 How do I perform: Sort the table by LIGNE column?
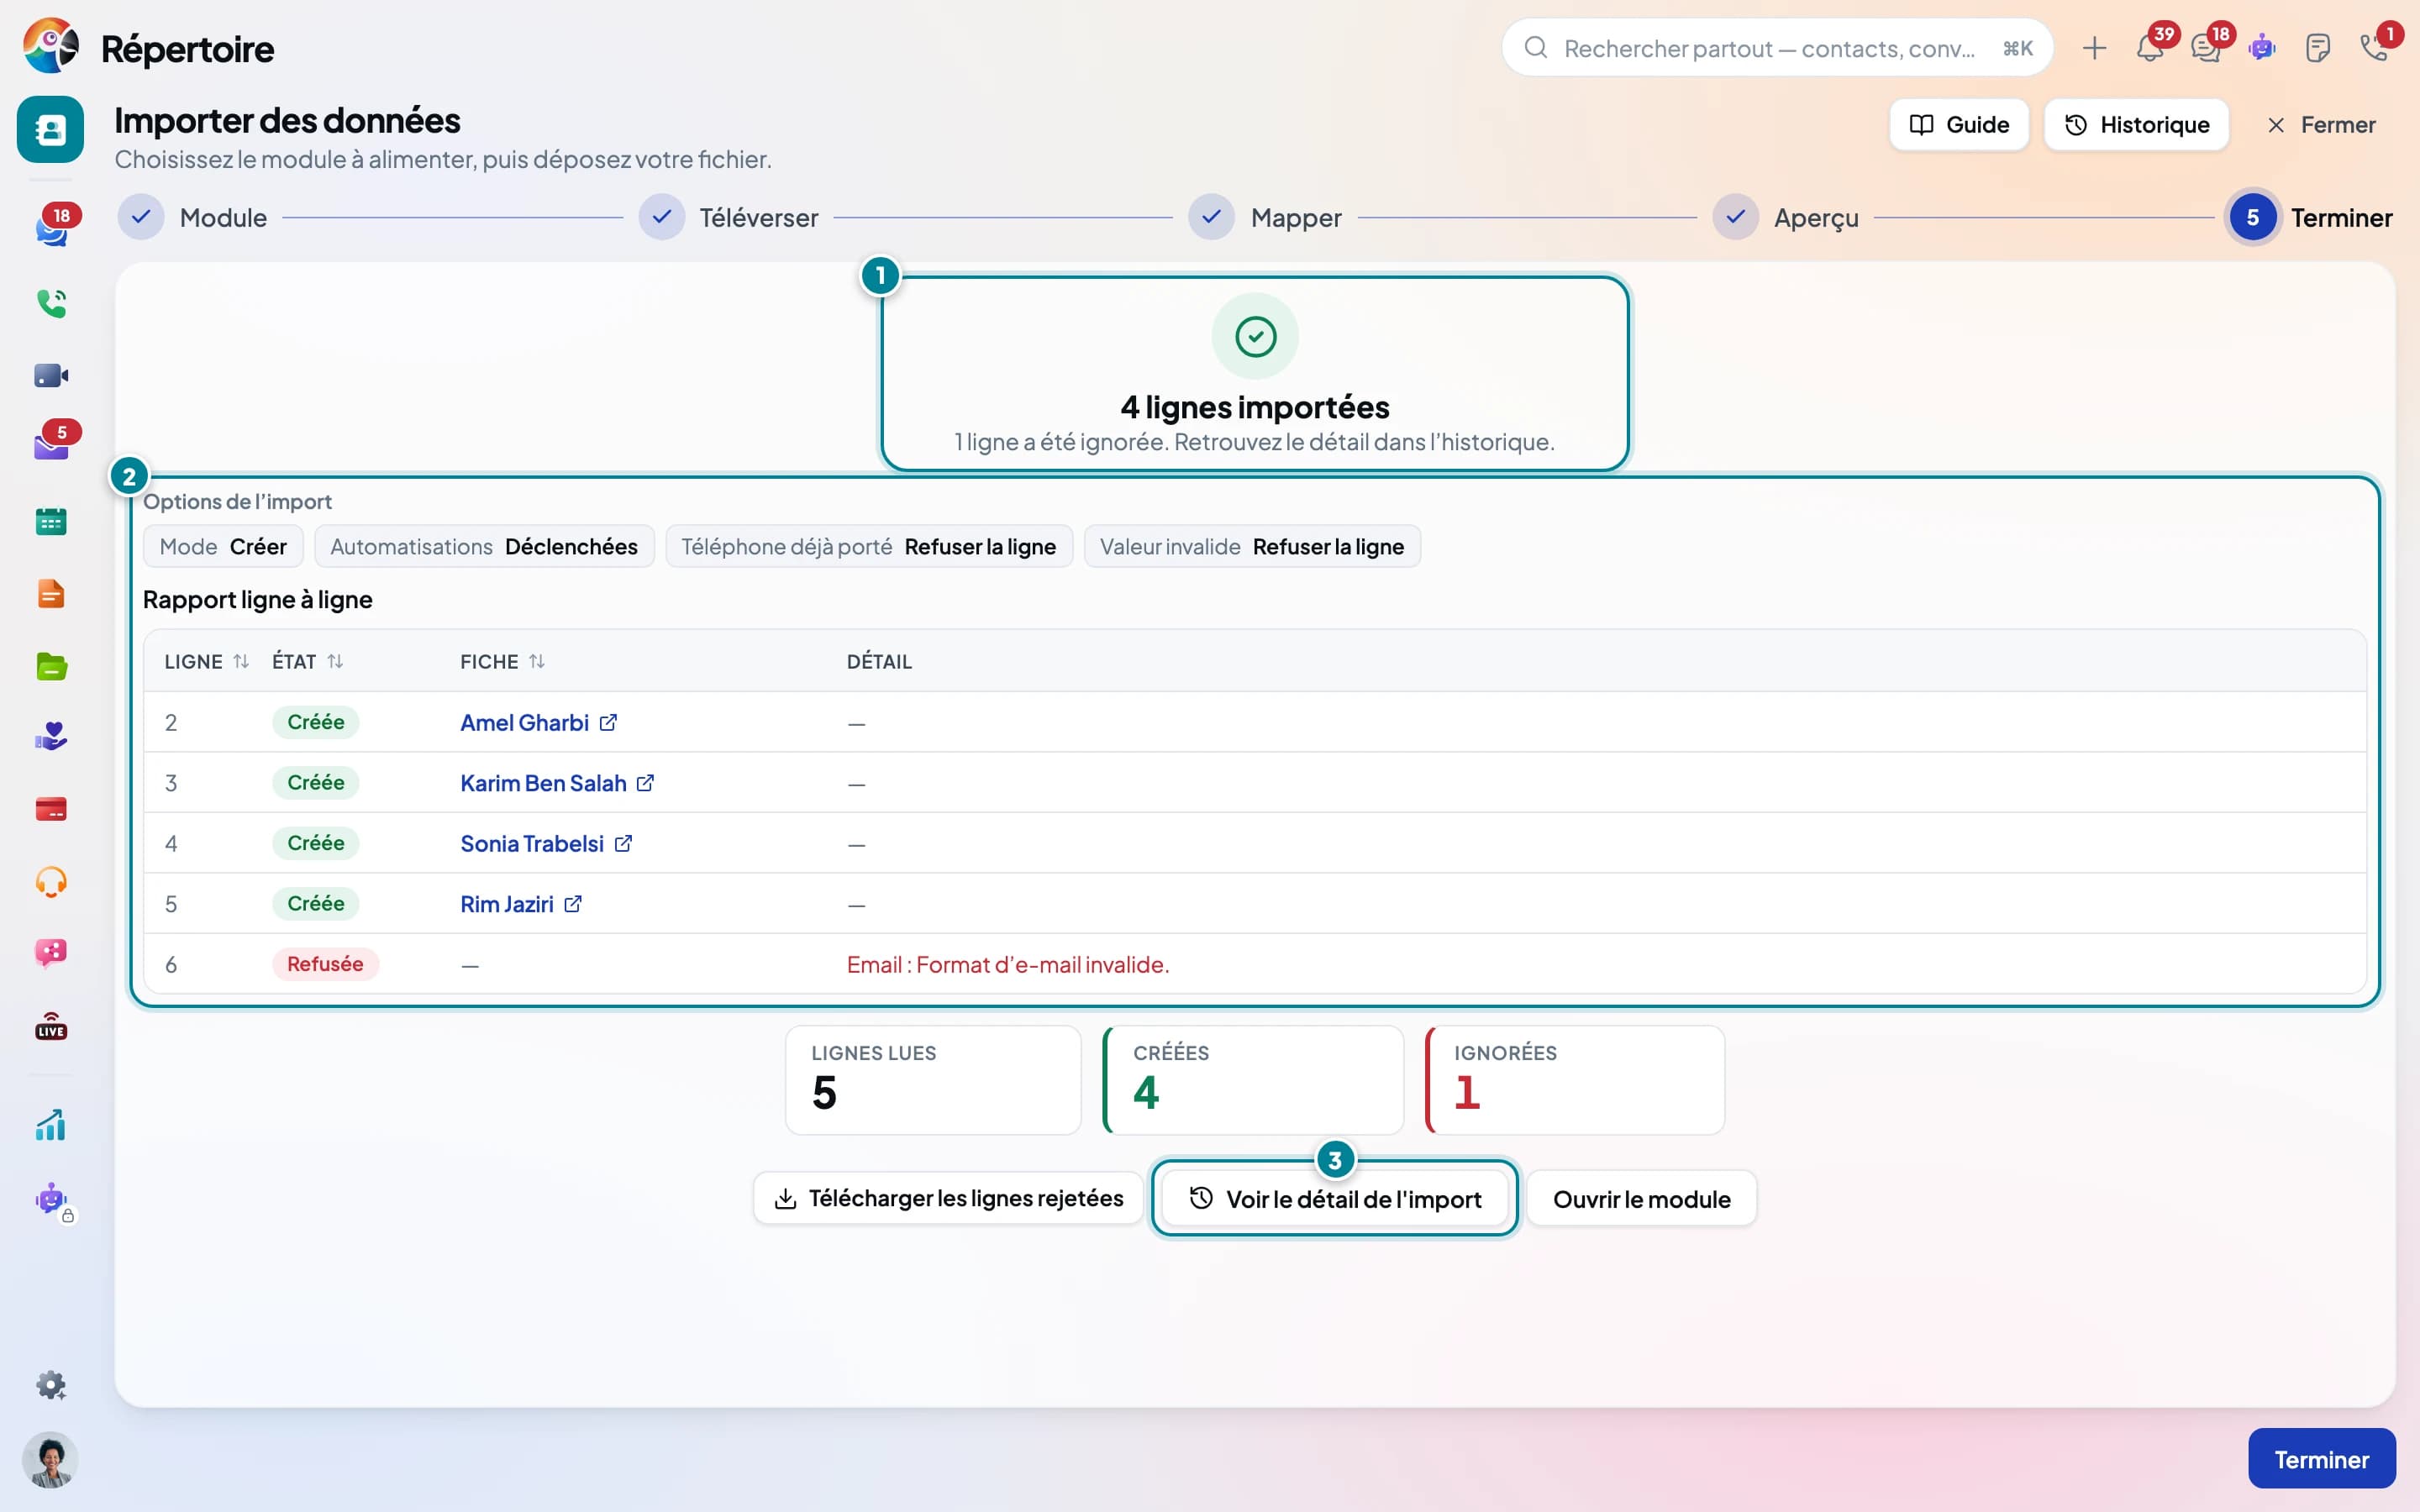click(x=206, y=661)
